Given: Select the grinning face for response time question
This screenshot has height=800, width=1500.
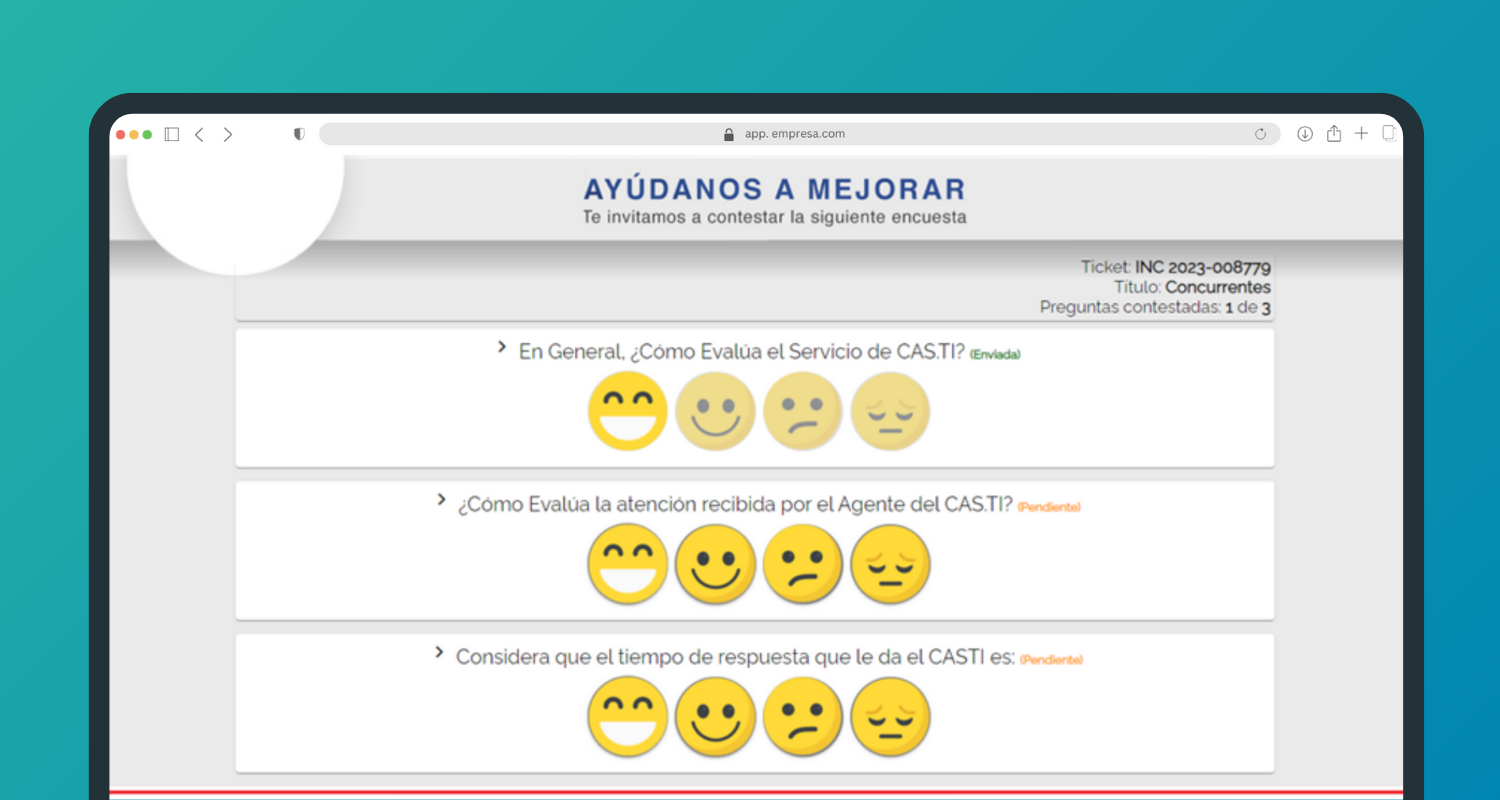Looking at the screenshot, I should [x=627, y=716].
